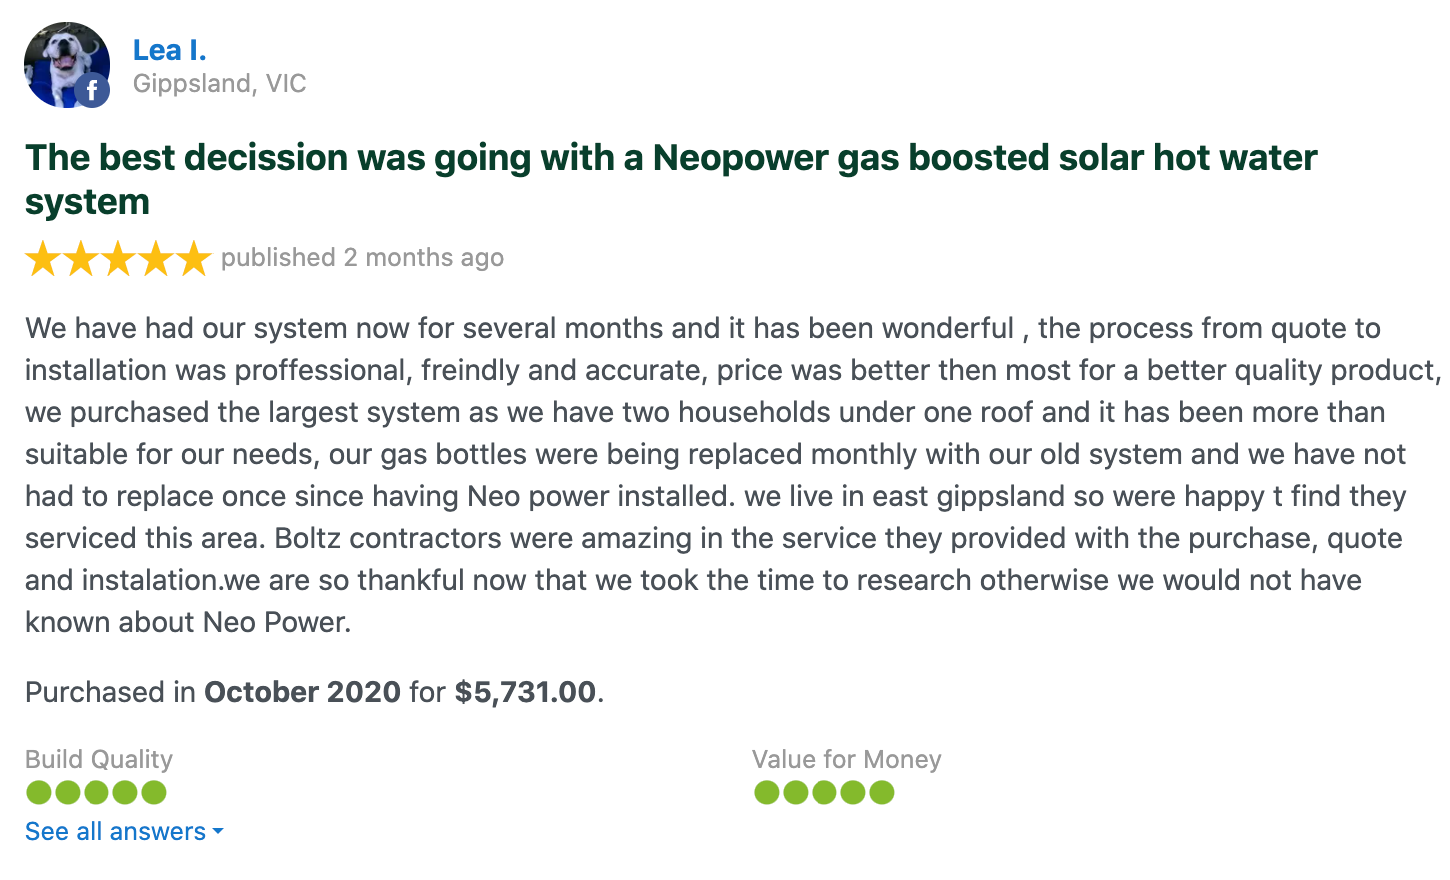Click the Value for Money label
The width and height of the screenshot is (1450, 880).
tap(847, 760)
